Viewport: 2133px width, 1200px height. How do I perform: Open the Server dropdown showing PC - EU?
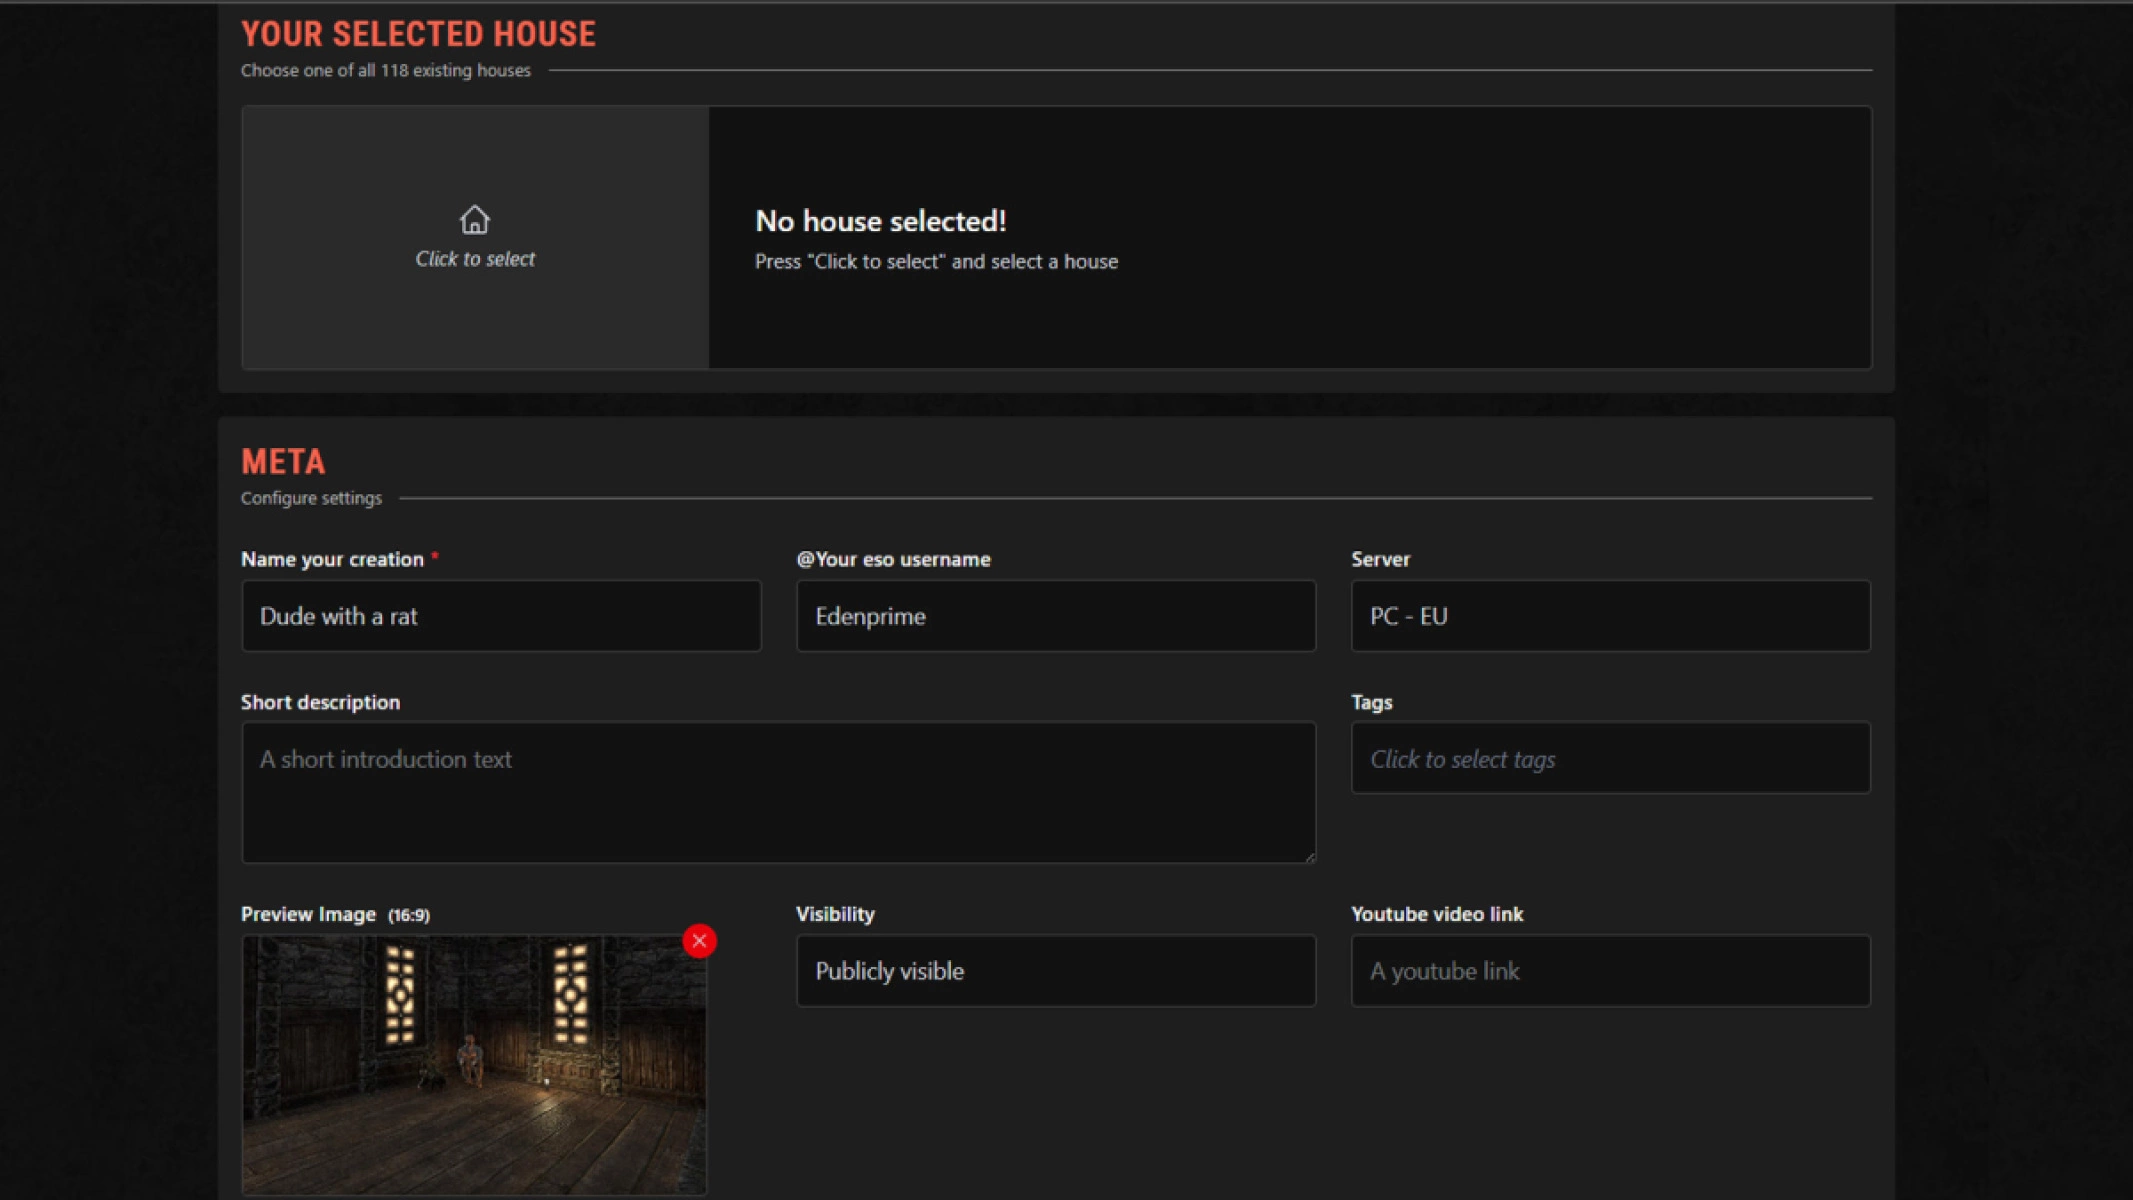(x=1610, y=616)
